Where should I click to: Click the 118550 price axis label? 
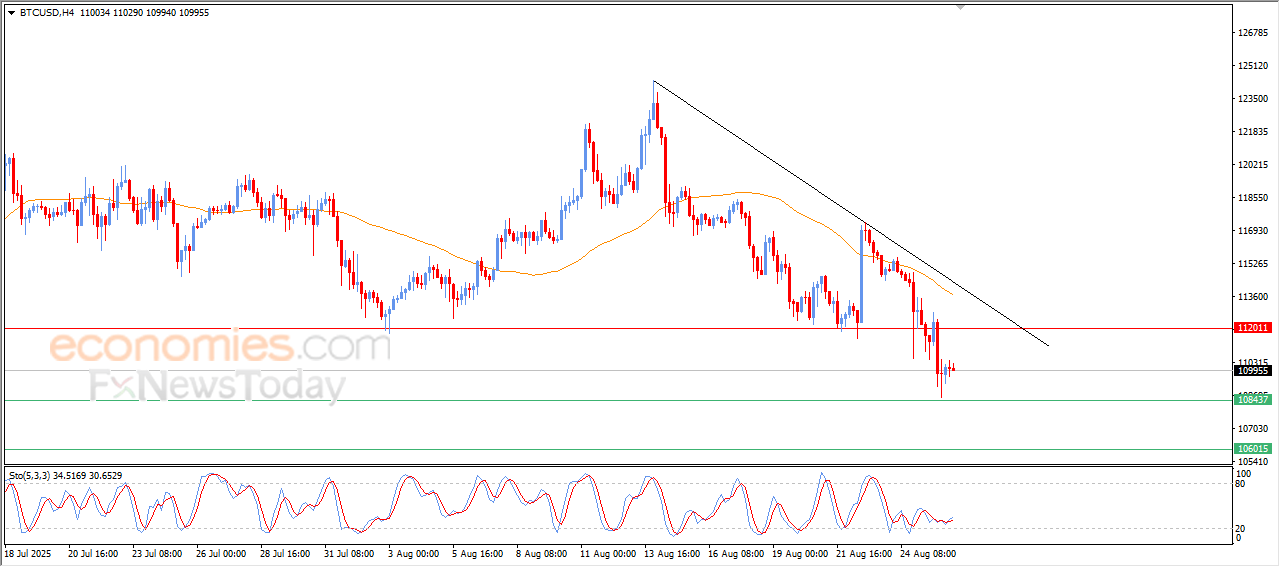click(1253, 198)
